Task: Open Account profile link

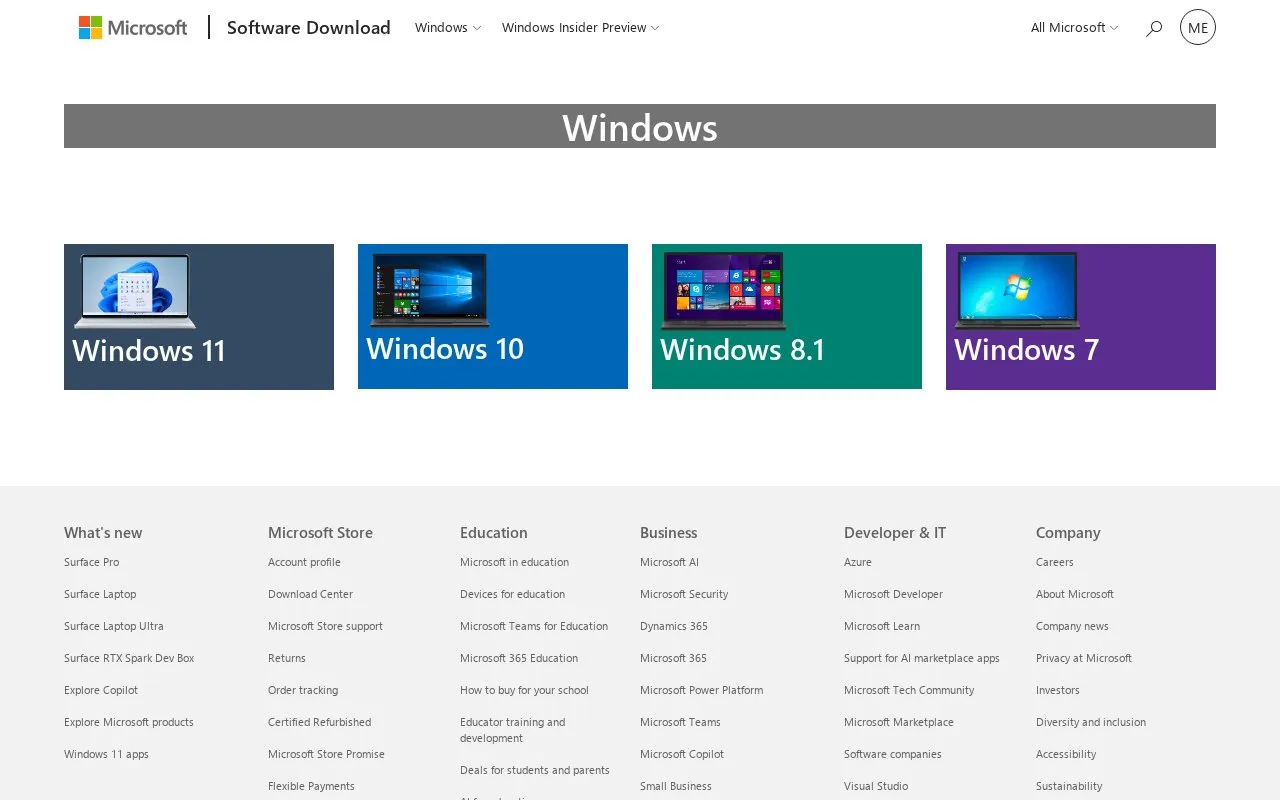Action: point(304,562)
